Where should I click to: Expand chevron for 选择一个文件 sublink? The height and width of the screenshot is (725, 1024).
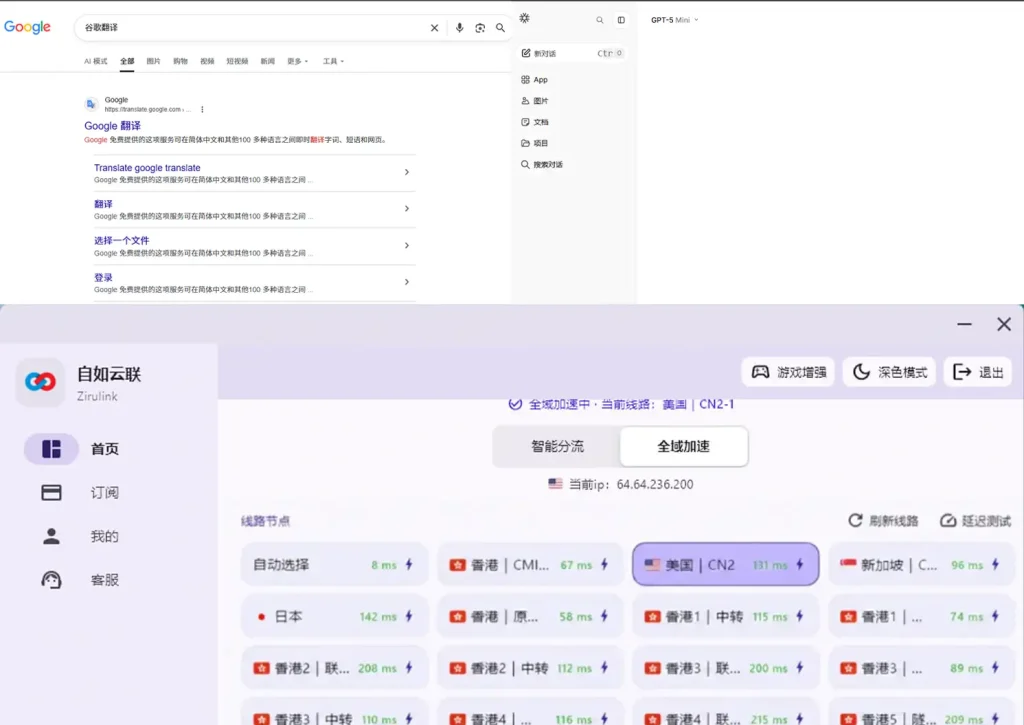click(407, 246)
